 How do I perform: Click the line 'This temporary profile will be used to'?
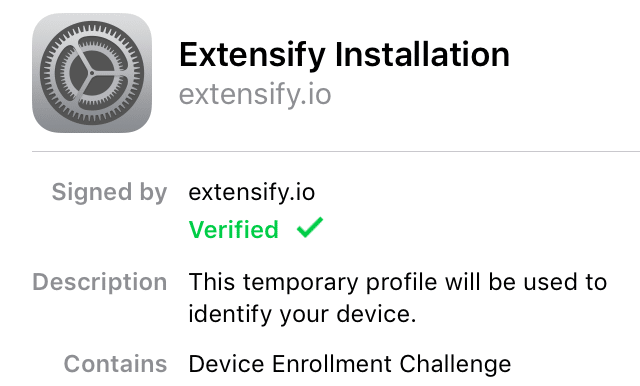[x=398, y=282]
